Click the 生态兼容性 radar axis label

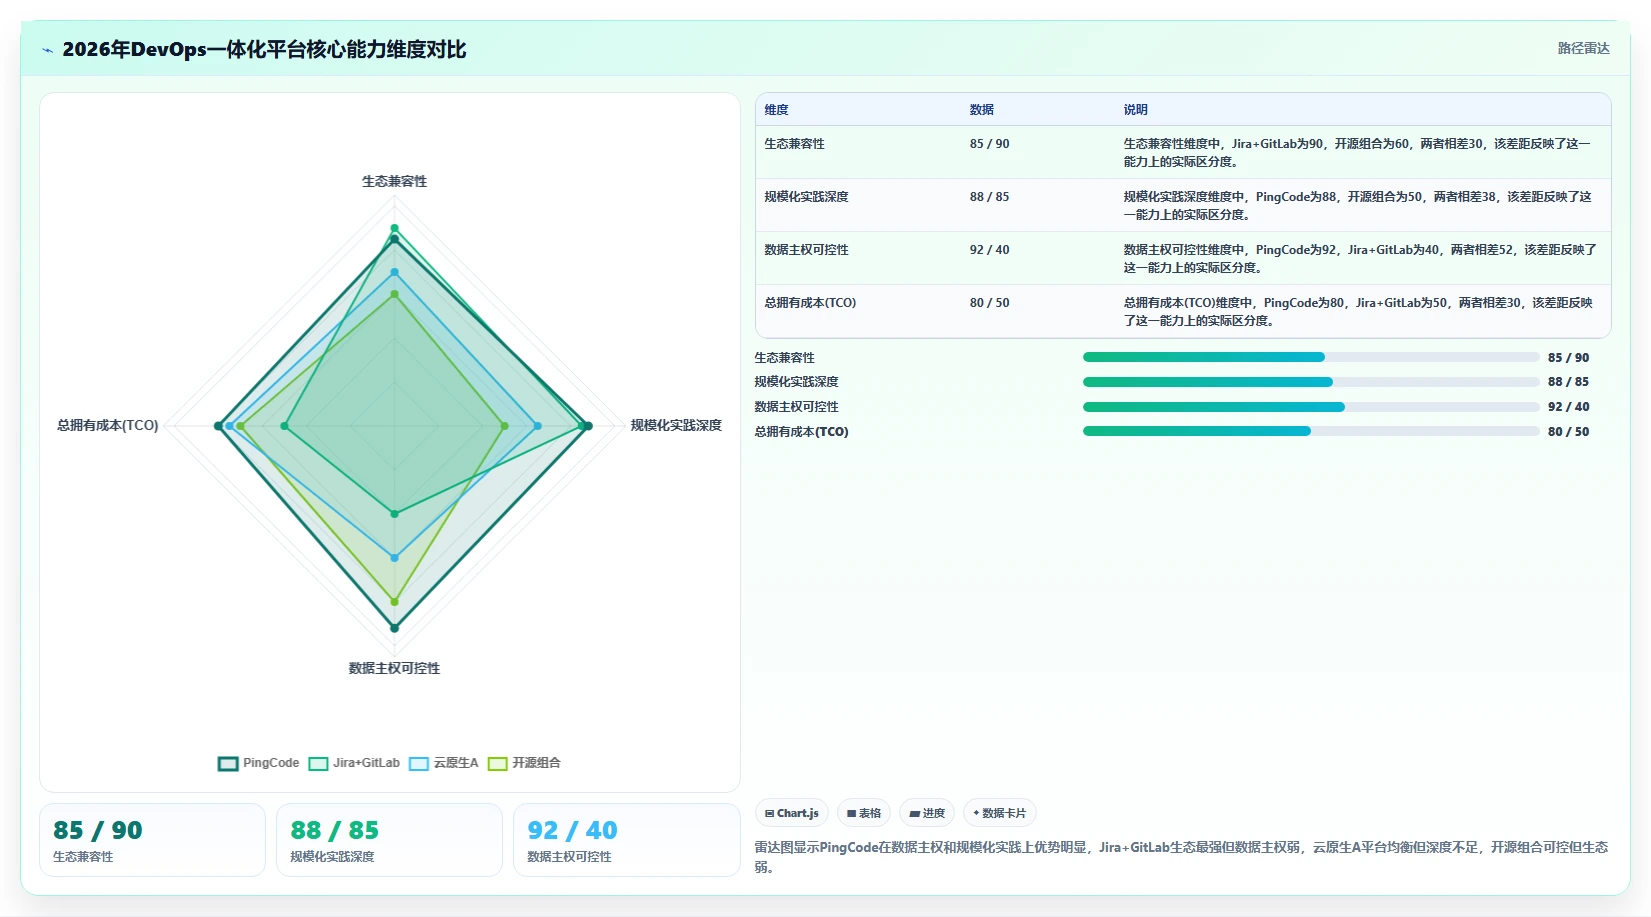pos(394,181)
